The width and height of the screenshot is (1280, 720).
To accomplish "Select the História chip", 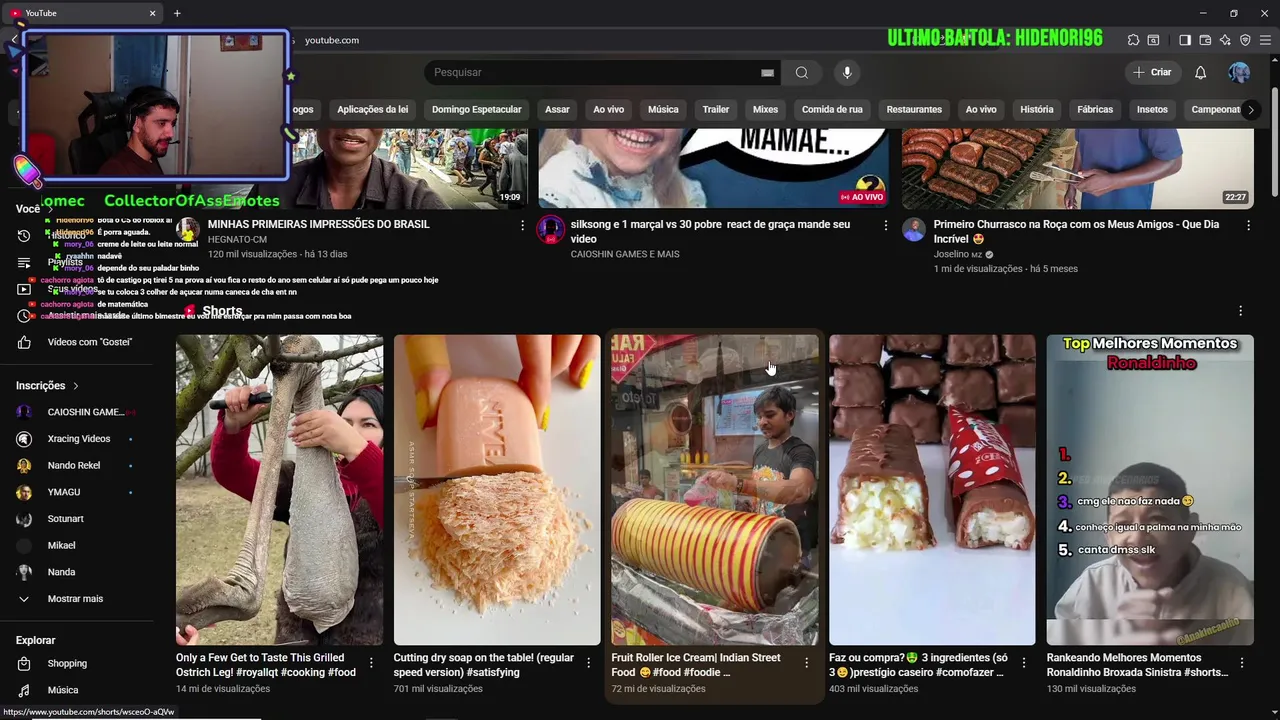I will pos(1036,109).
